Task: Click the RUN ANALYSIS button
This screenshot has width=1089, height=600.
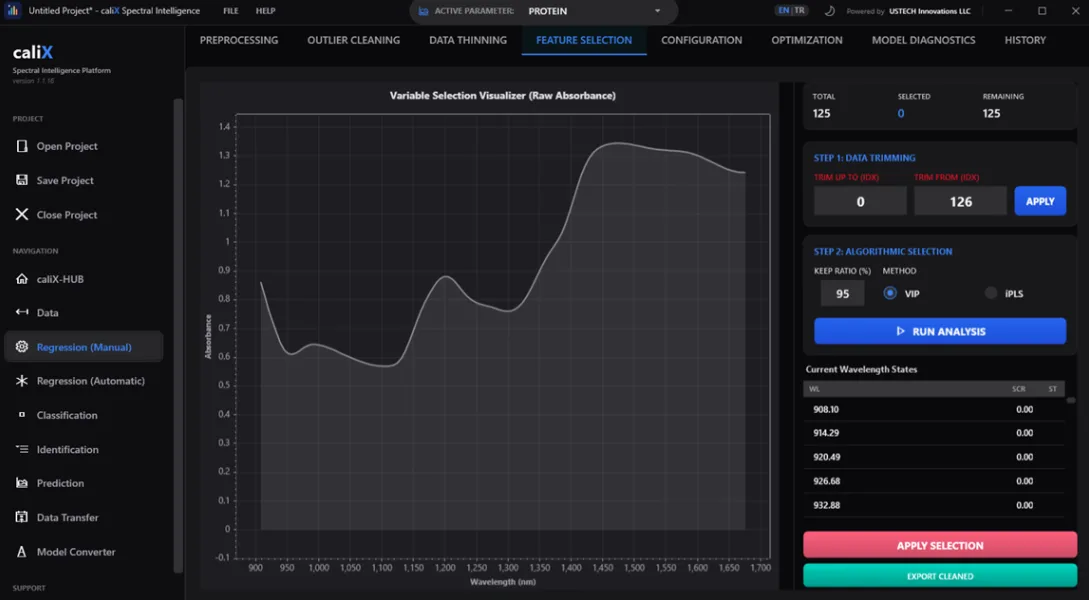Action: click(940, 331)
